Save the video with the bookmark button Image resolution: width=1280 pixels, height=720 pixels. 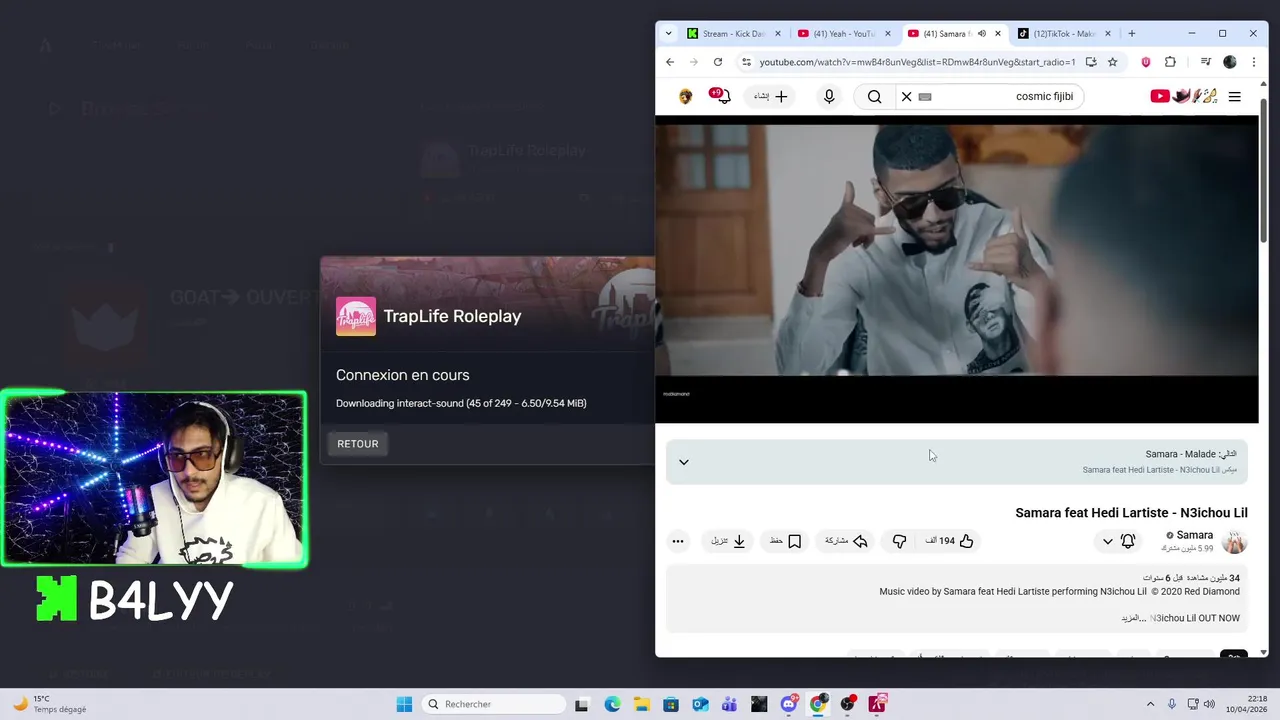786,541
